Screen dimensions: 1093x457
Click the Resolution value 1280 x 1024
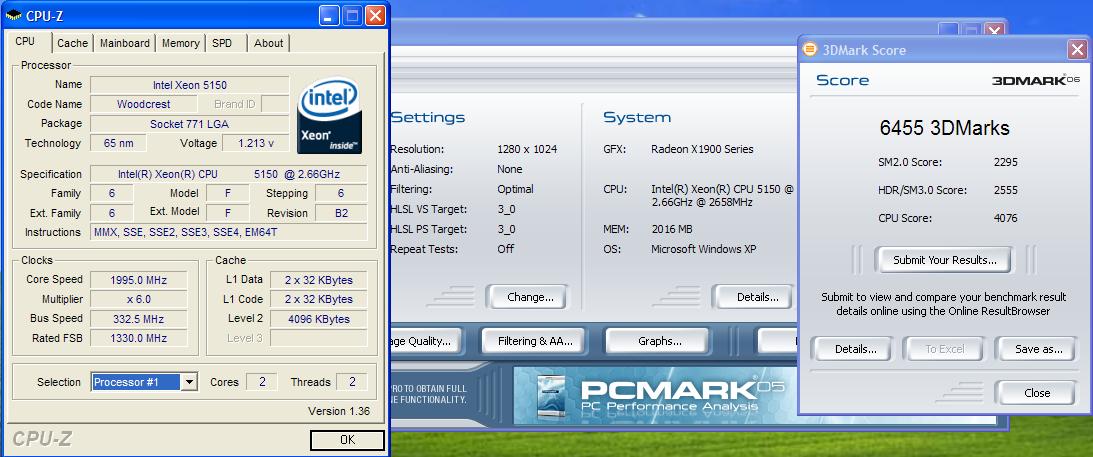click(527, 149)
